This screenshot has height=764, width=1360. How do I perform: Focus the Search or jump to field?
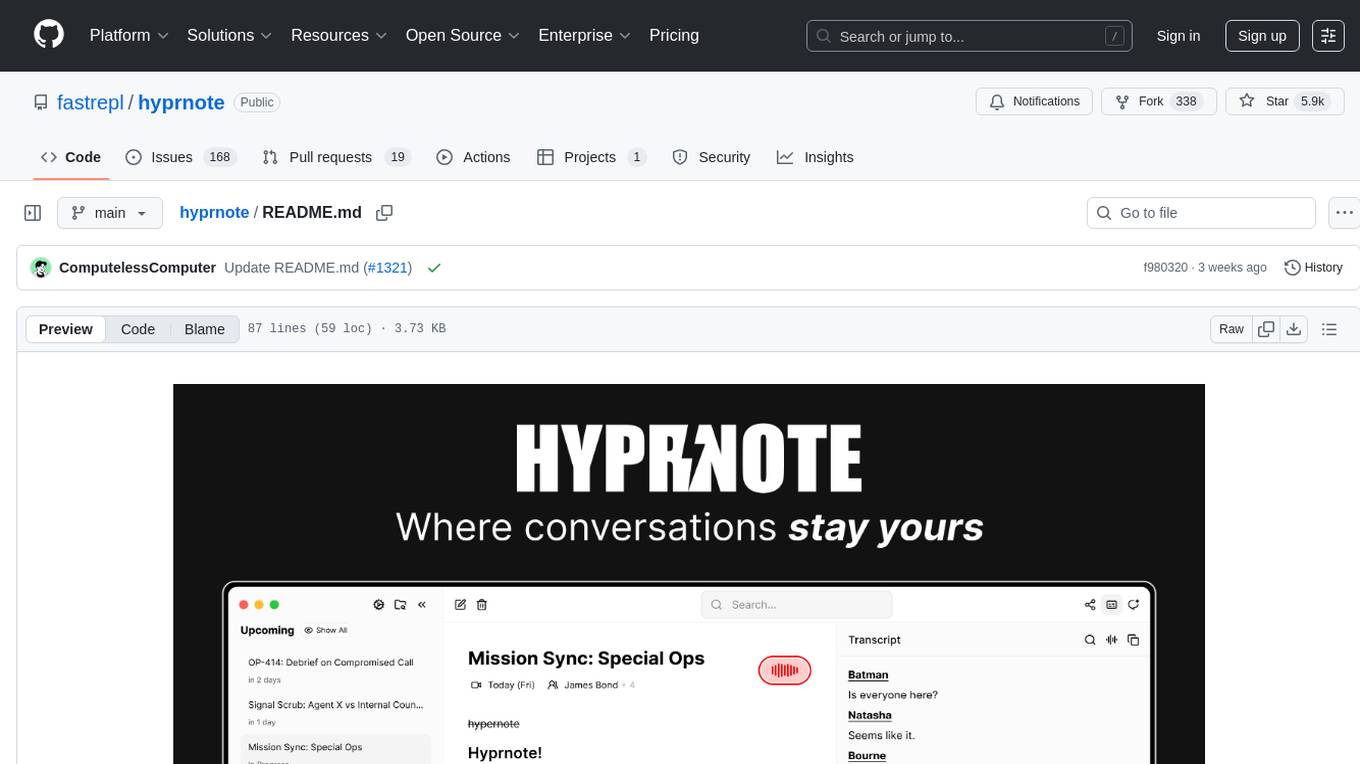click(969, 36)
